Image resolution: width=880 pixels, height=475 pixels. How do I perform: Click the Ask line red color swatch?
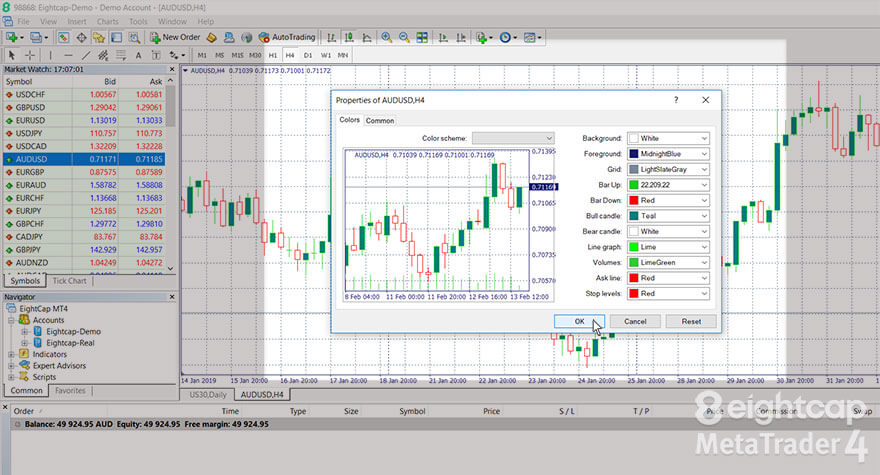click(634, 278)
